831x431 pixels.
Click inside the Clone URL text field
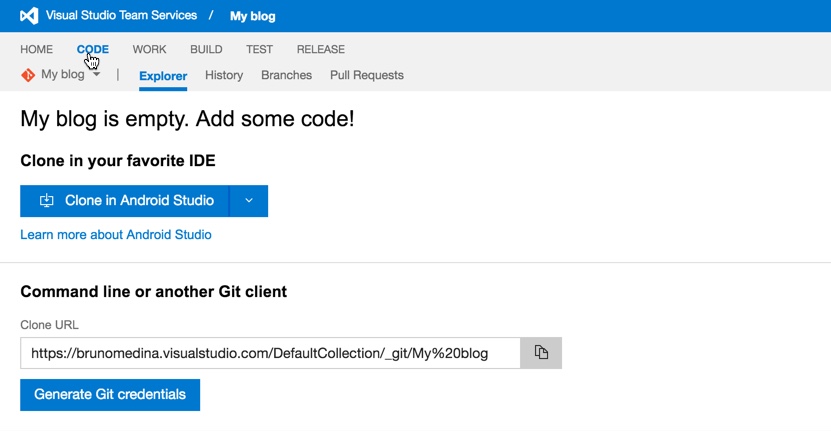coord(270,353)
